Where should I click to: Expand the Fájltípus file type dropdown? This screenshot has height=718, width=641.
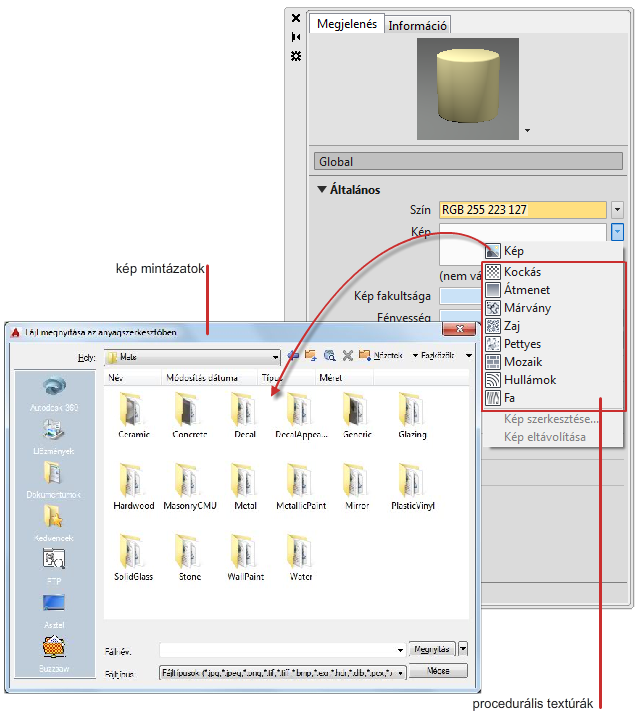(x=401, y=673)
